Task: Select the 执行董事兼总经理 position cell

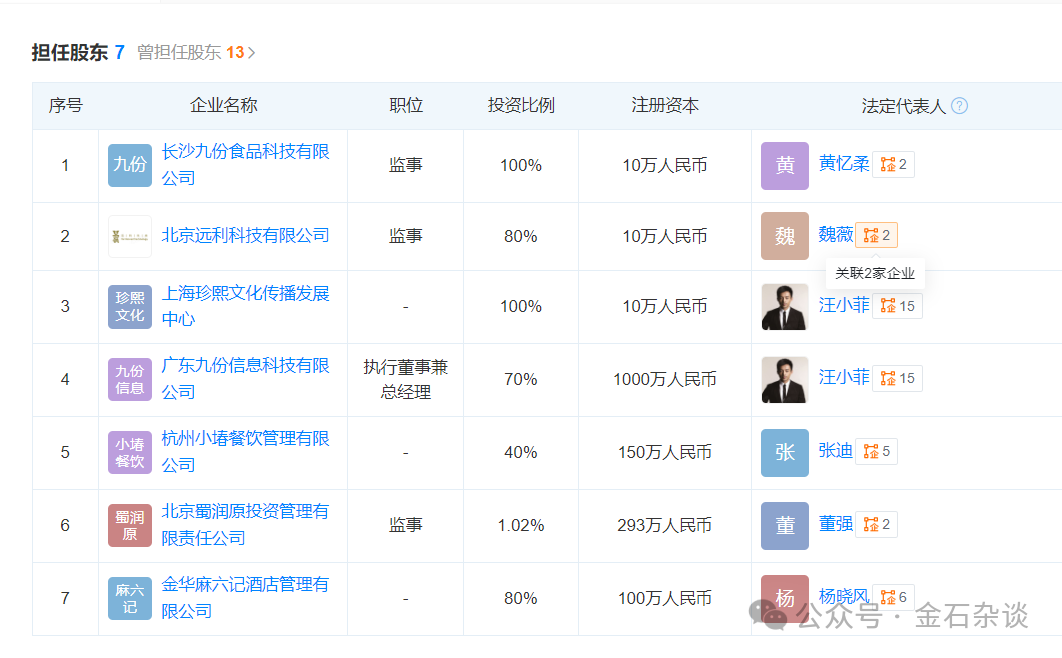Action: 406,380
